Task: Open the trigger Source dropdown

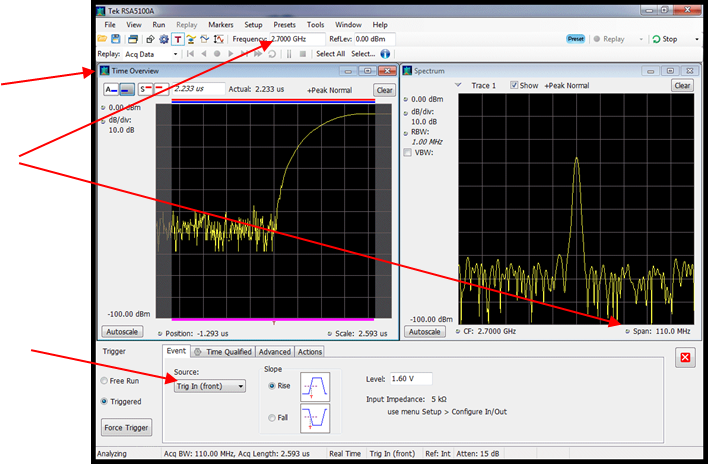Action: click(x=210, y=386)
